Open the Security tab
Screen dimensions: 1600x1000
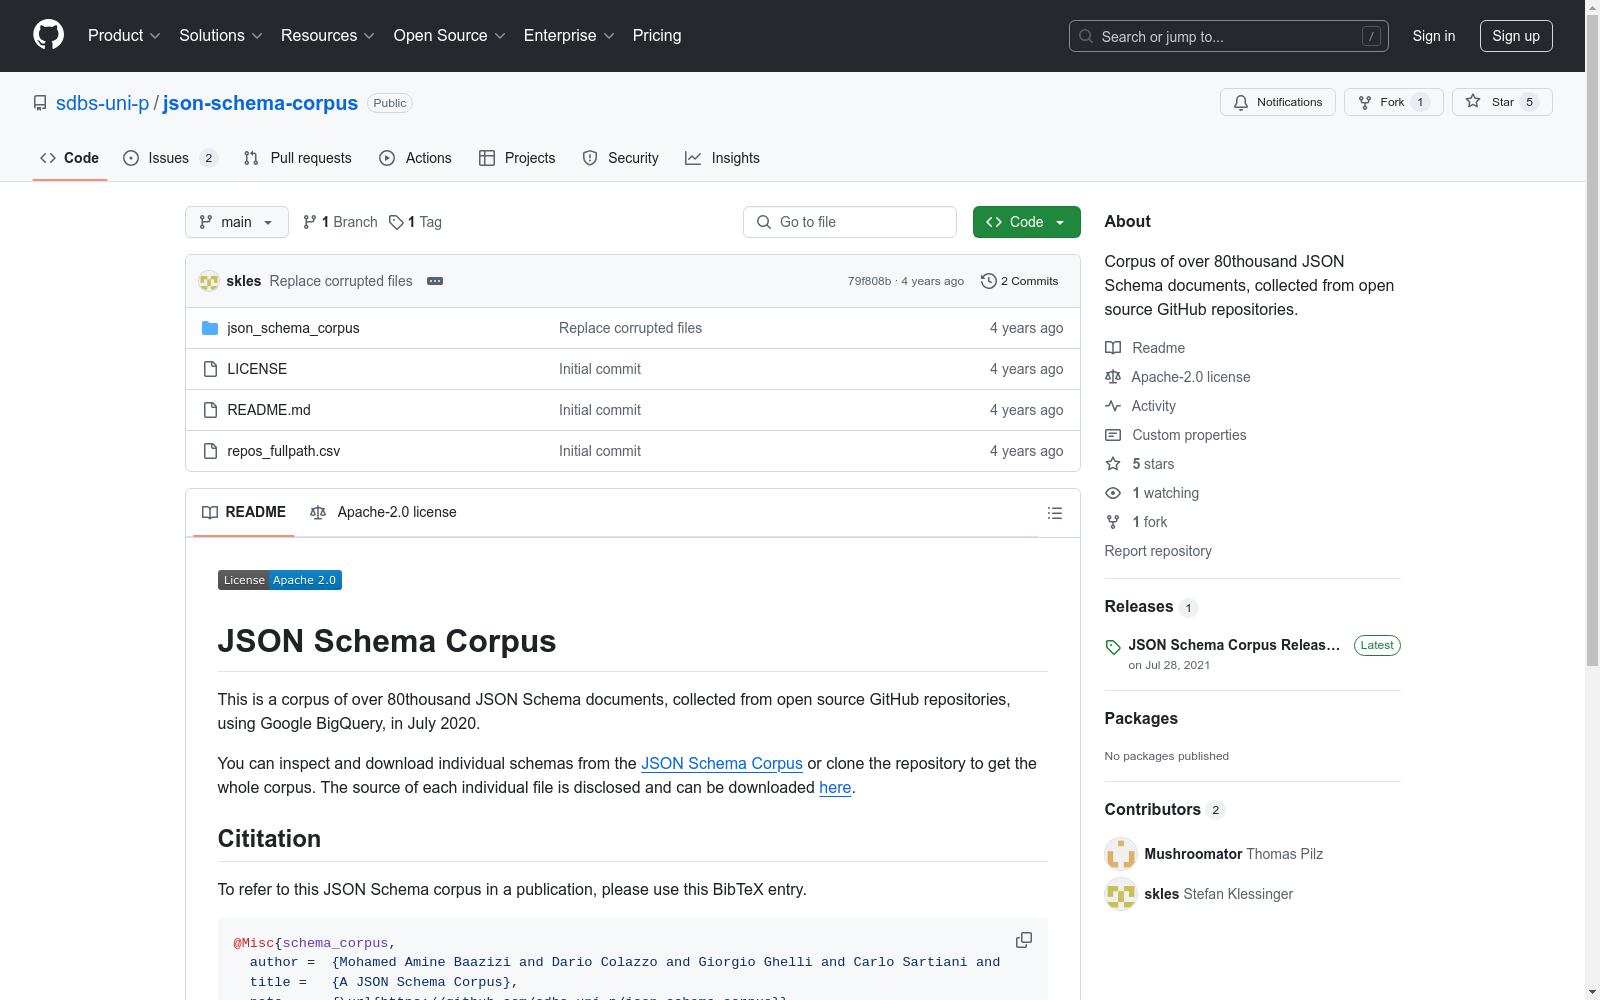(x=621, y=158)
